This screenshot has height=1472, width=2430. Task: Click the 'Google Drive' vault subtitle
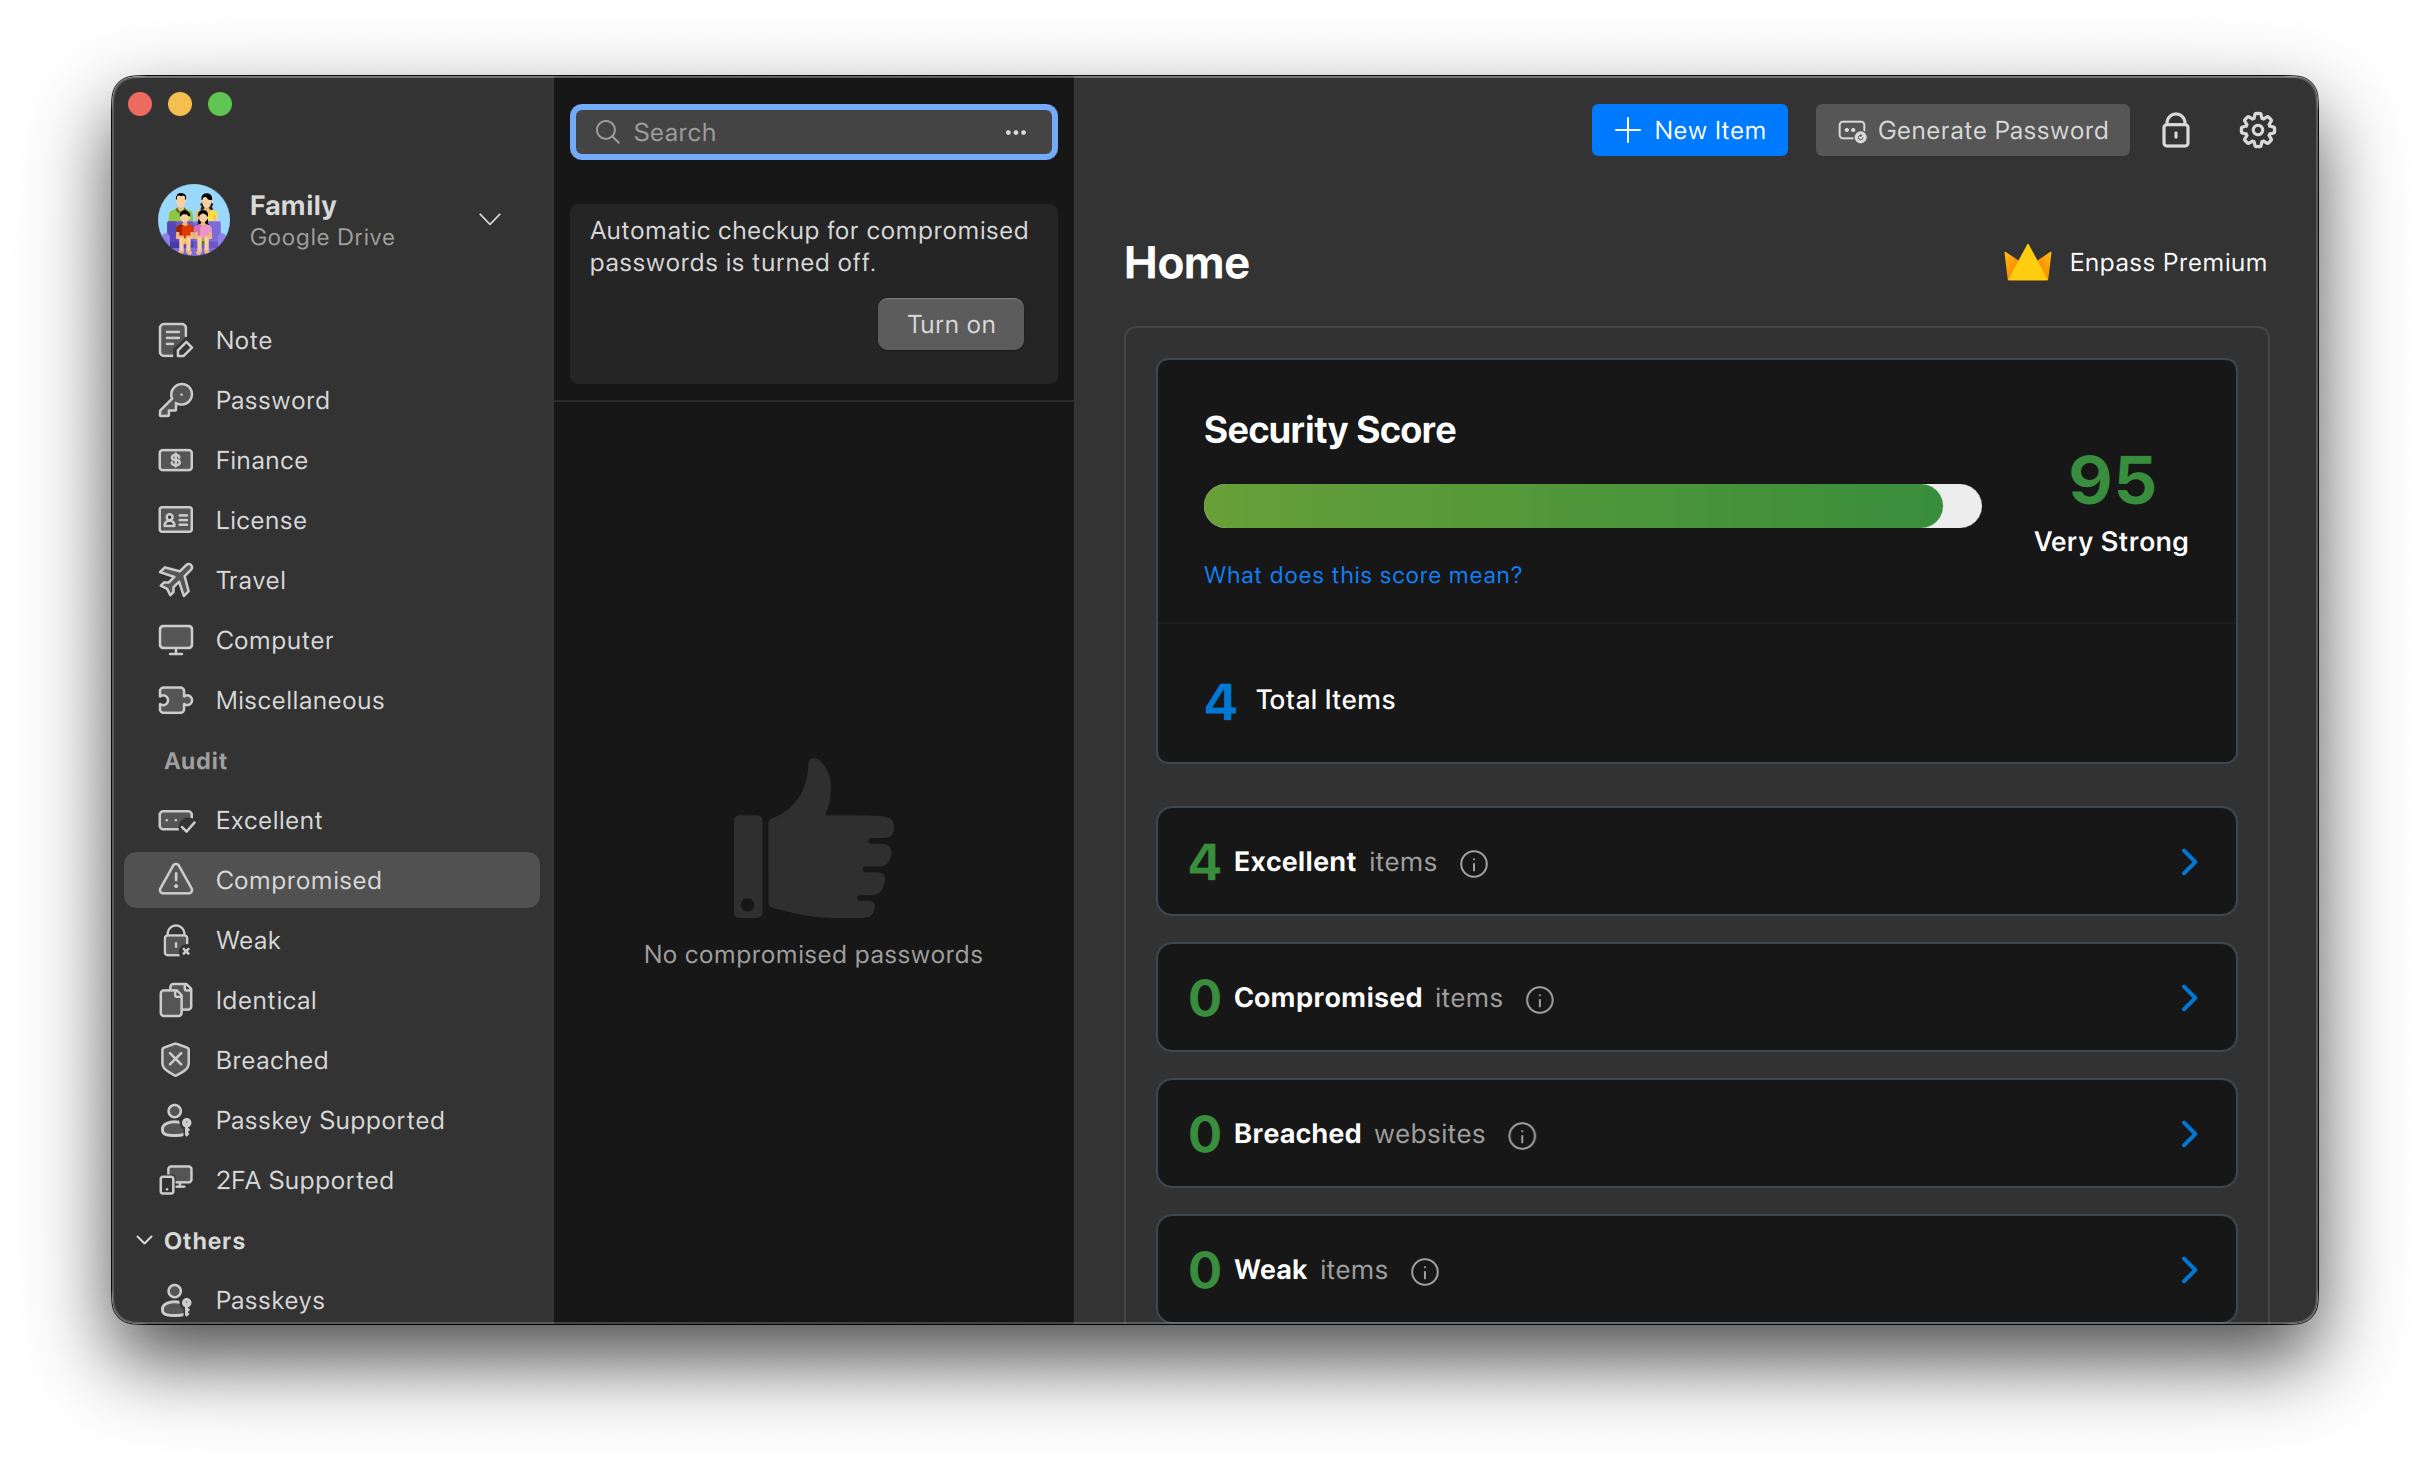pos(322,237)
